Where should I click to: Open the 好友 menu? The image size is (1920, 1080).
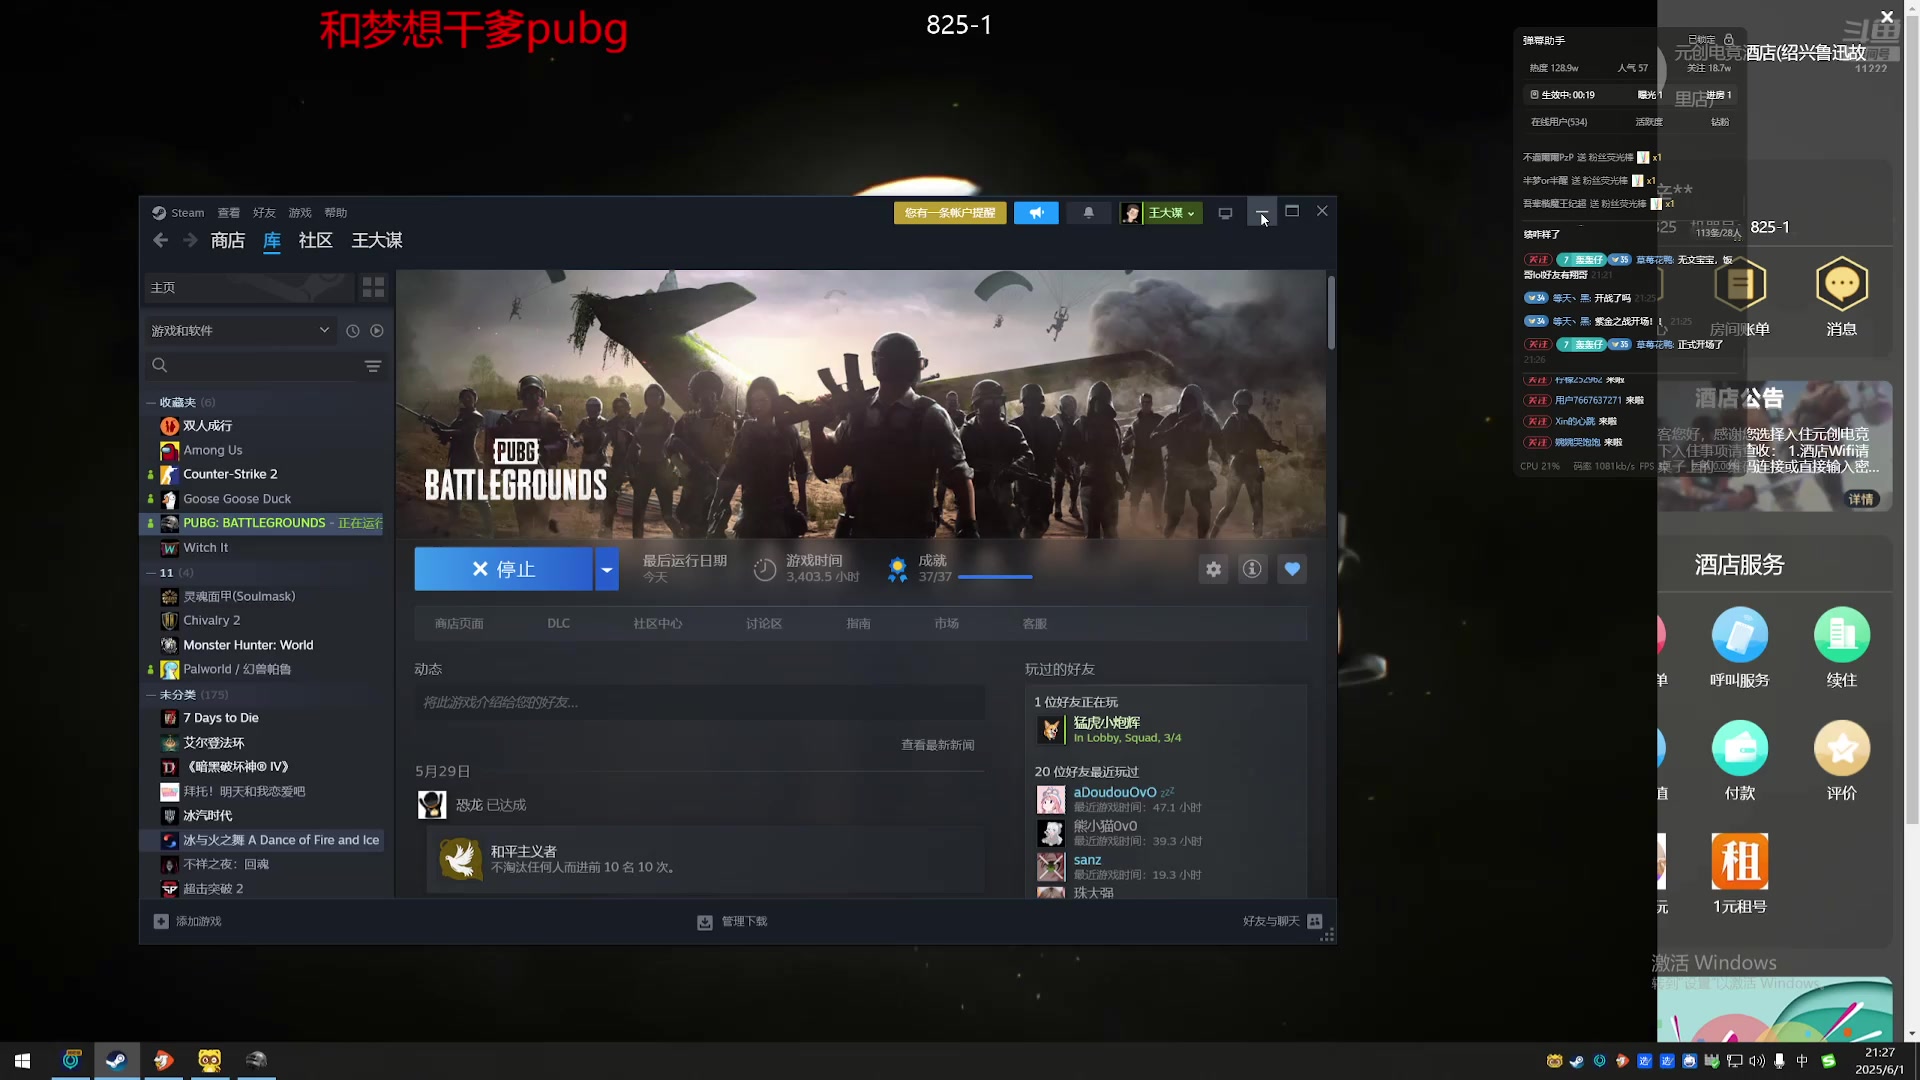[x=264, y=213]
